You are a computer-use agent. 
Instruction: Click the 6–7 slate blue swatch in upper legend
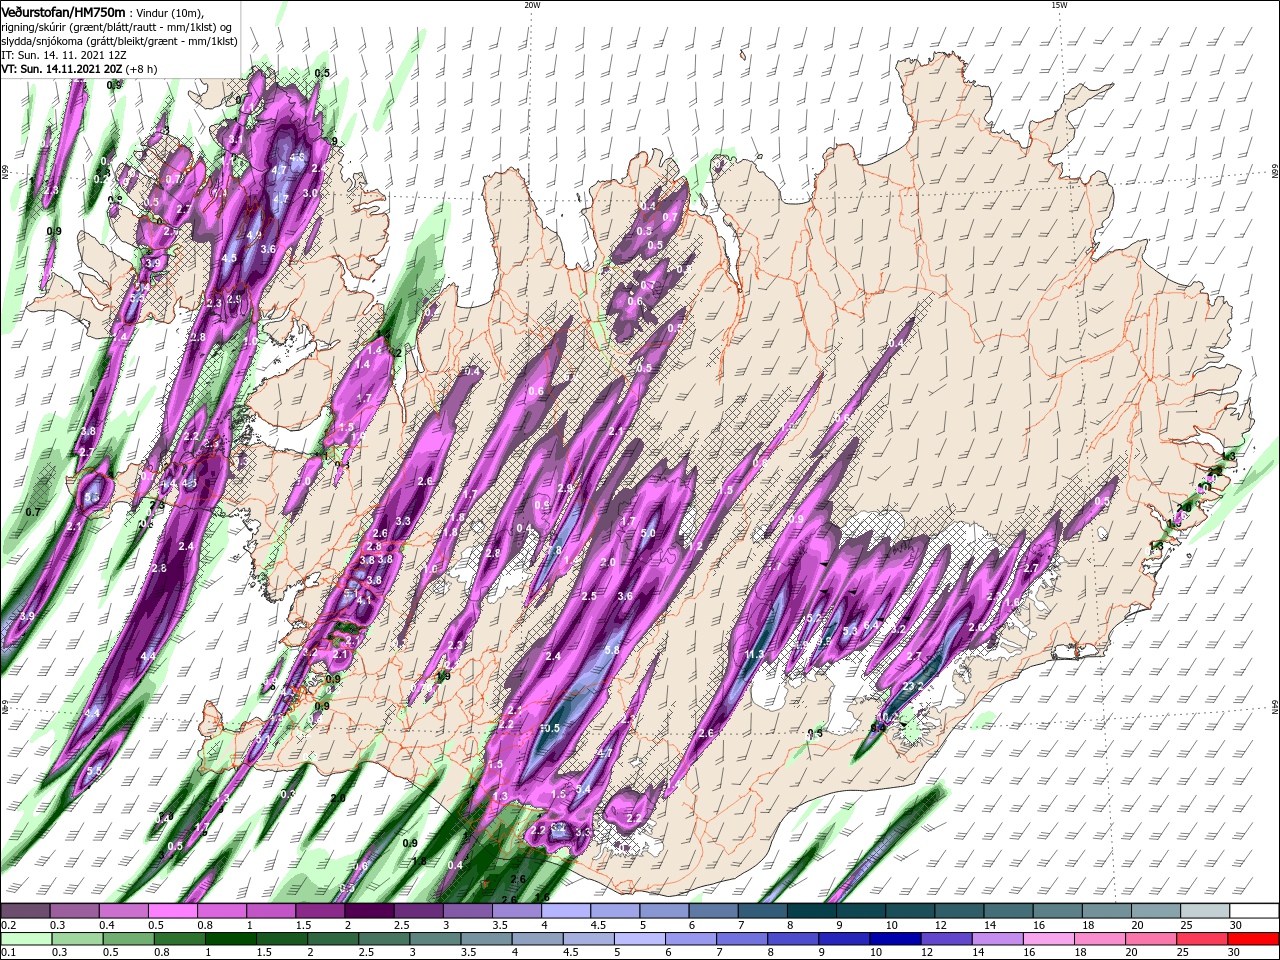(x=714, y=911)
